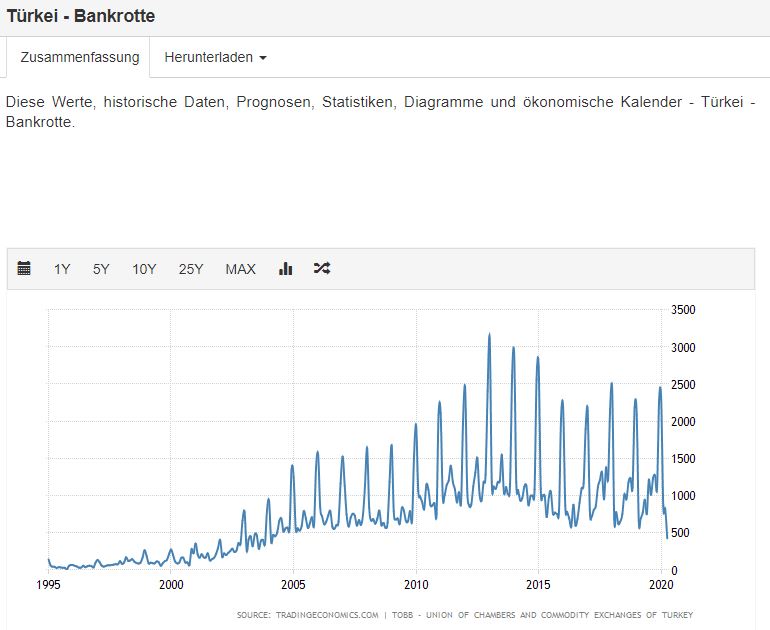Open the calendar date range icon

coord(24,269)
